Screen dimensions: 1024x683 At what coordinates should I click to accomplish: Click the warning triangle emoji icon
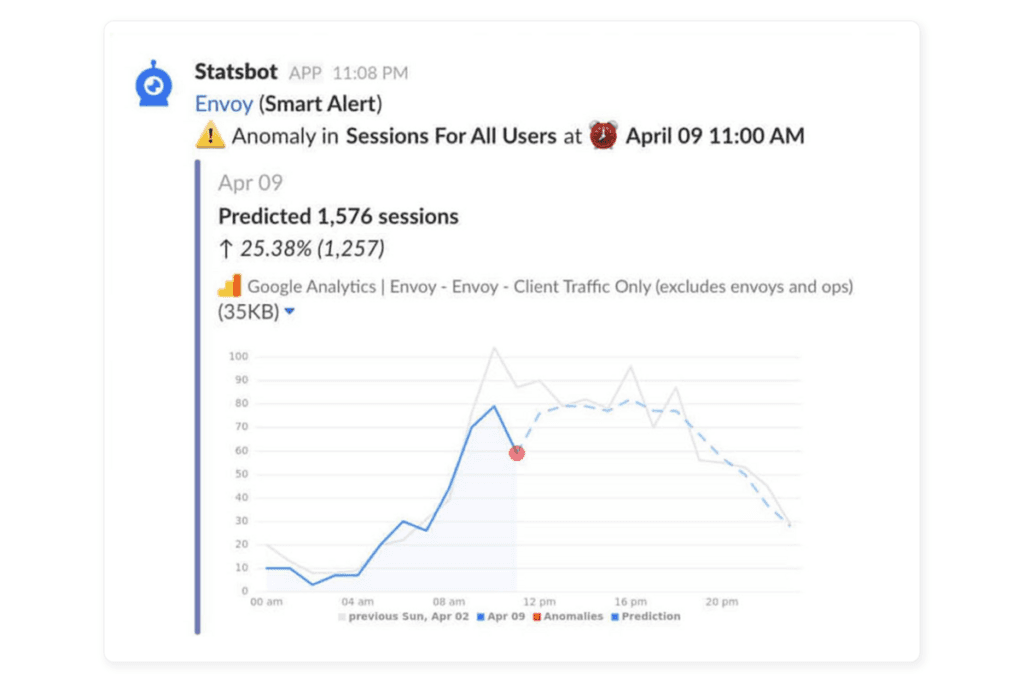coord(210,135)
